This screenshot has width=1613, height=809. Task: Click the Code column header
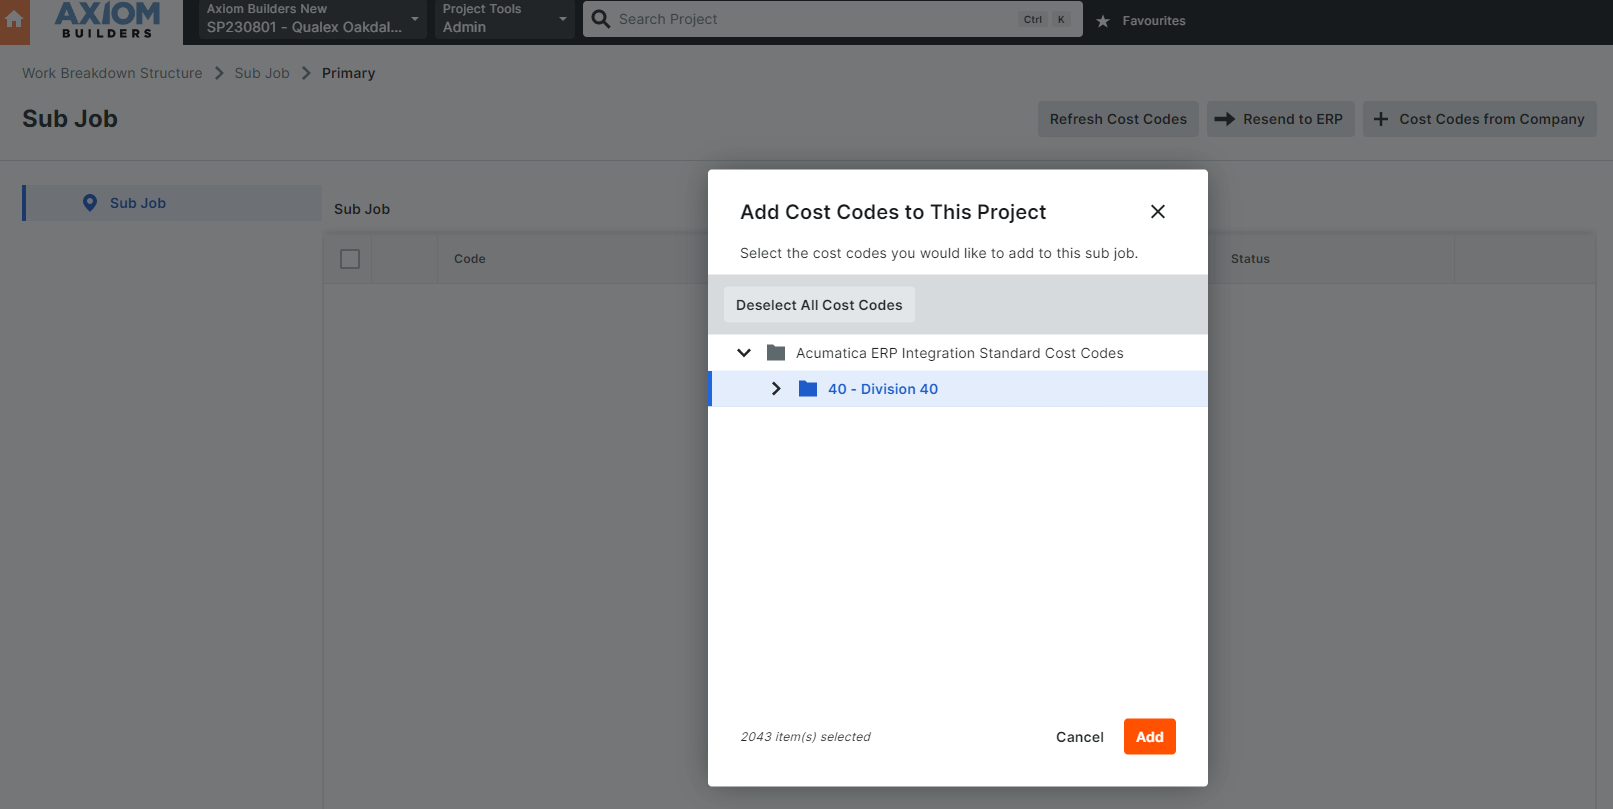tap(470, 259)
